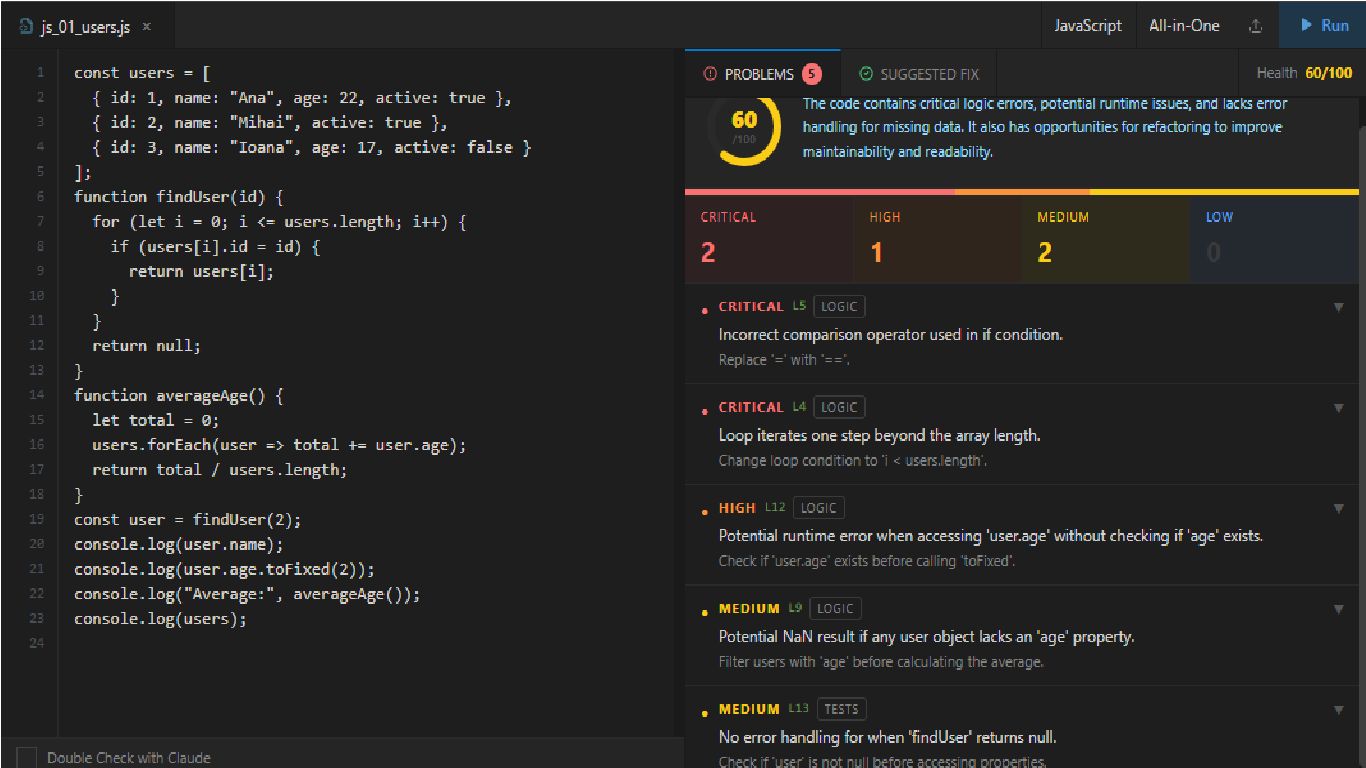Filter by HIGH severity card
This screenshot has height=768, width=1366.
937,239
